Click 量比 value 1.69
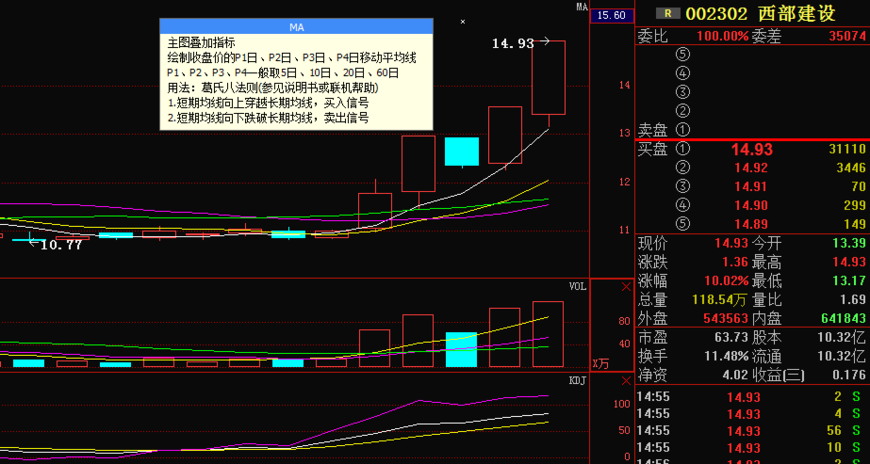The height and width of the screenshot is (464, 870). point(852,300)
